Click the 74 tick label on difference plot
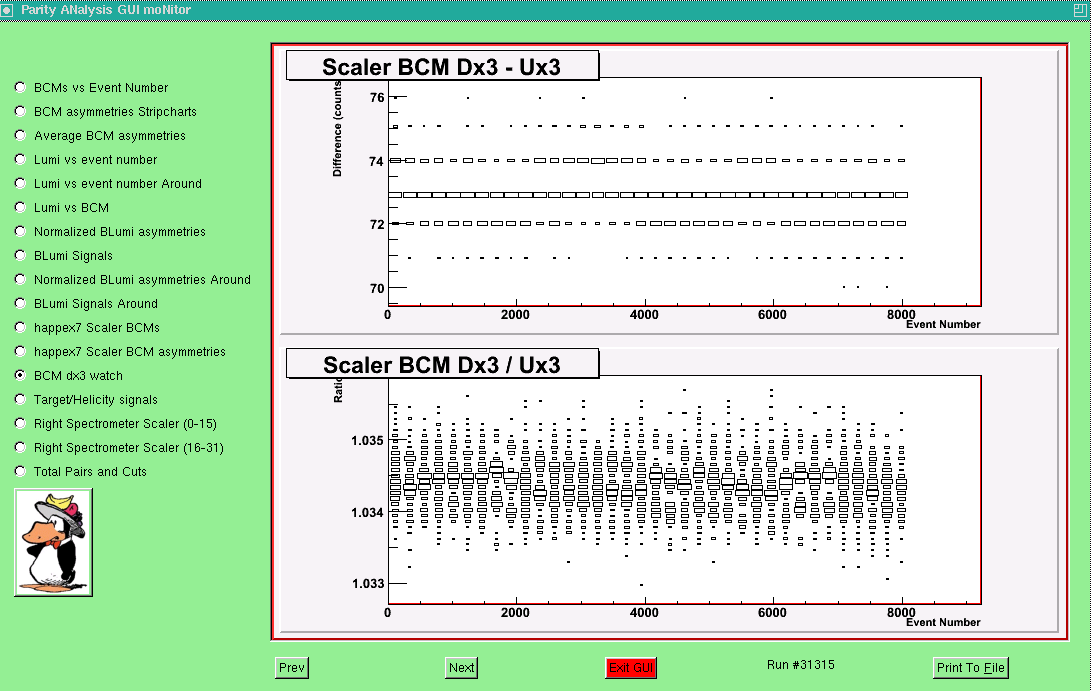This screenshot has height=691, width=1091. click(x=376, y=161)
